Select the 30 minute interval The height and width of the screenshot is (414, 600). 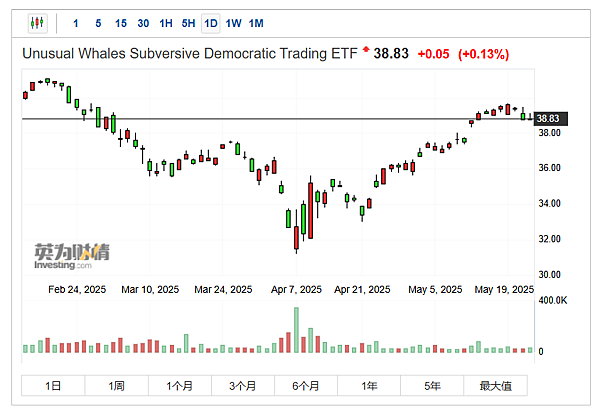143,24
